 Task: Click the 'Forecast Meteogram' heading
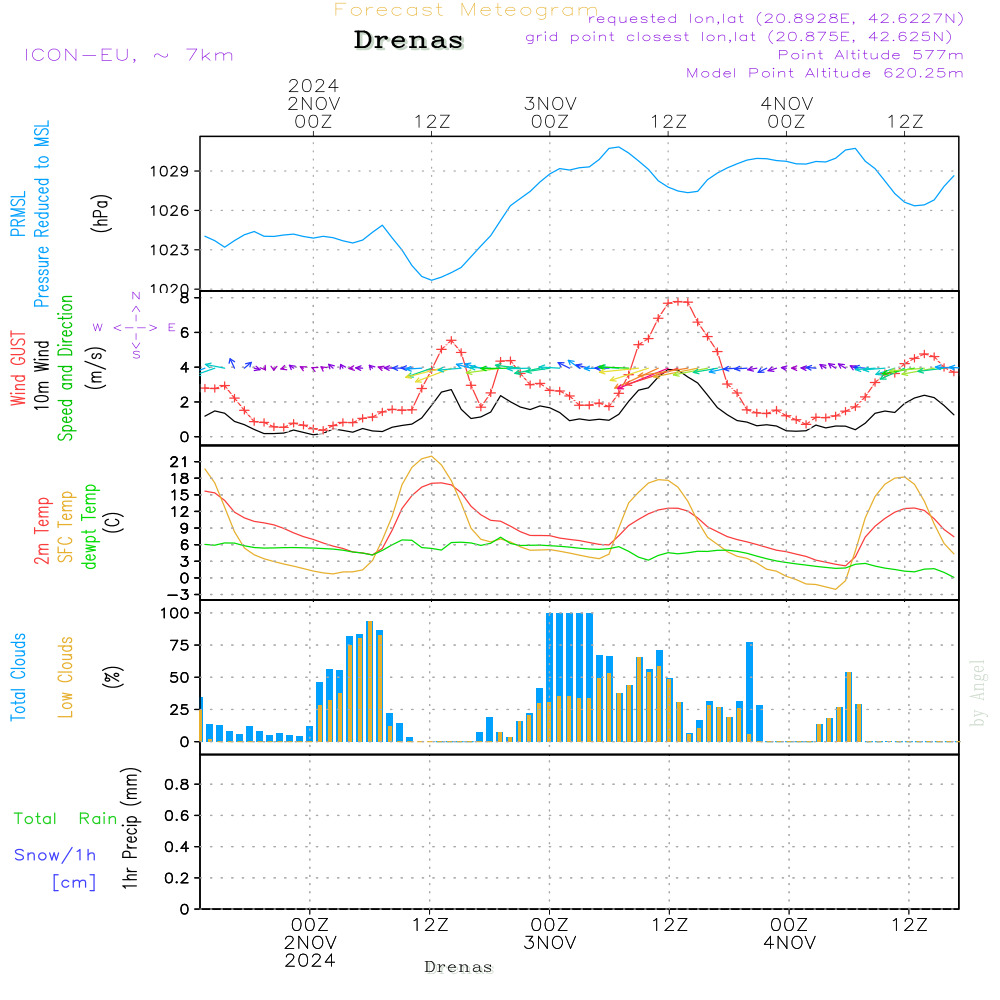pyautogui.click(x=465, y=10)
